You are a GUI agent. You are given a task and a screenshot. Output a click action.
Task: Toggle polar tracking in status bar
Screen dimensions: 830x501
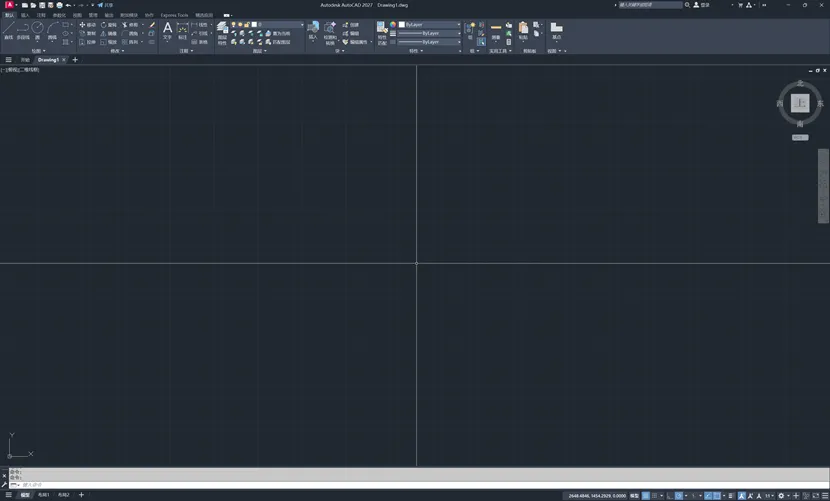679,496
